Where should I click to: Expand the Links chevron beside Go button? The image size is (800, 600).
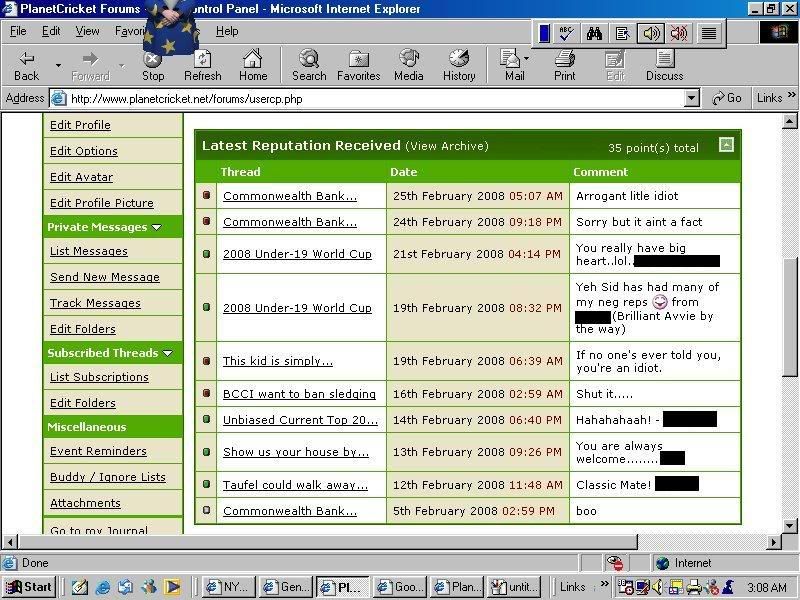pyautogui.click(x=791, y=94)
